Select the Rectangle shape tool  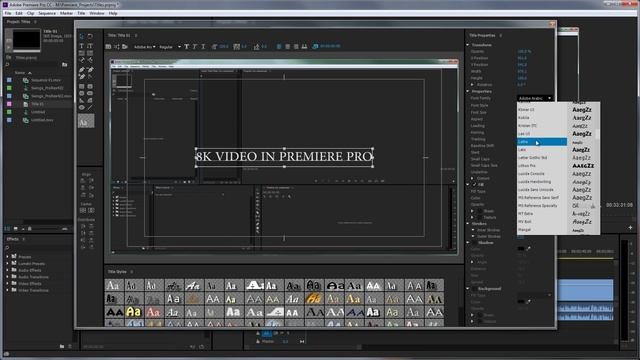(x=82, y=86)
